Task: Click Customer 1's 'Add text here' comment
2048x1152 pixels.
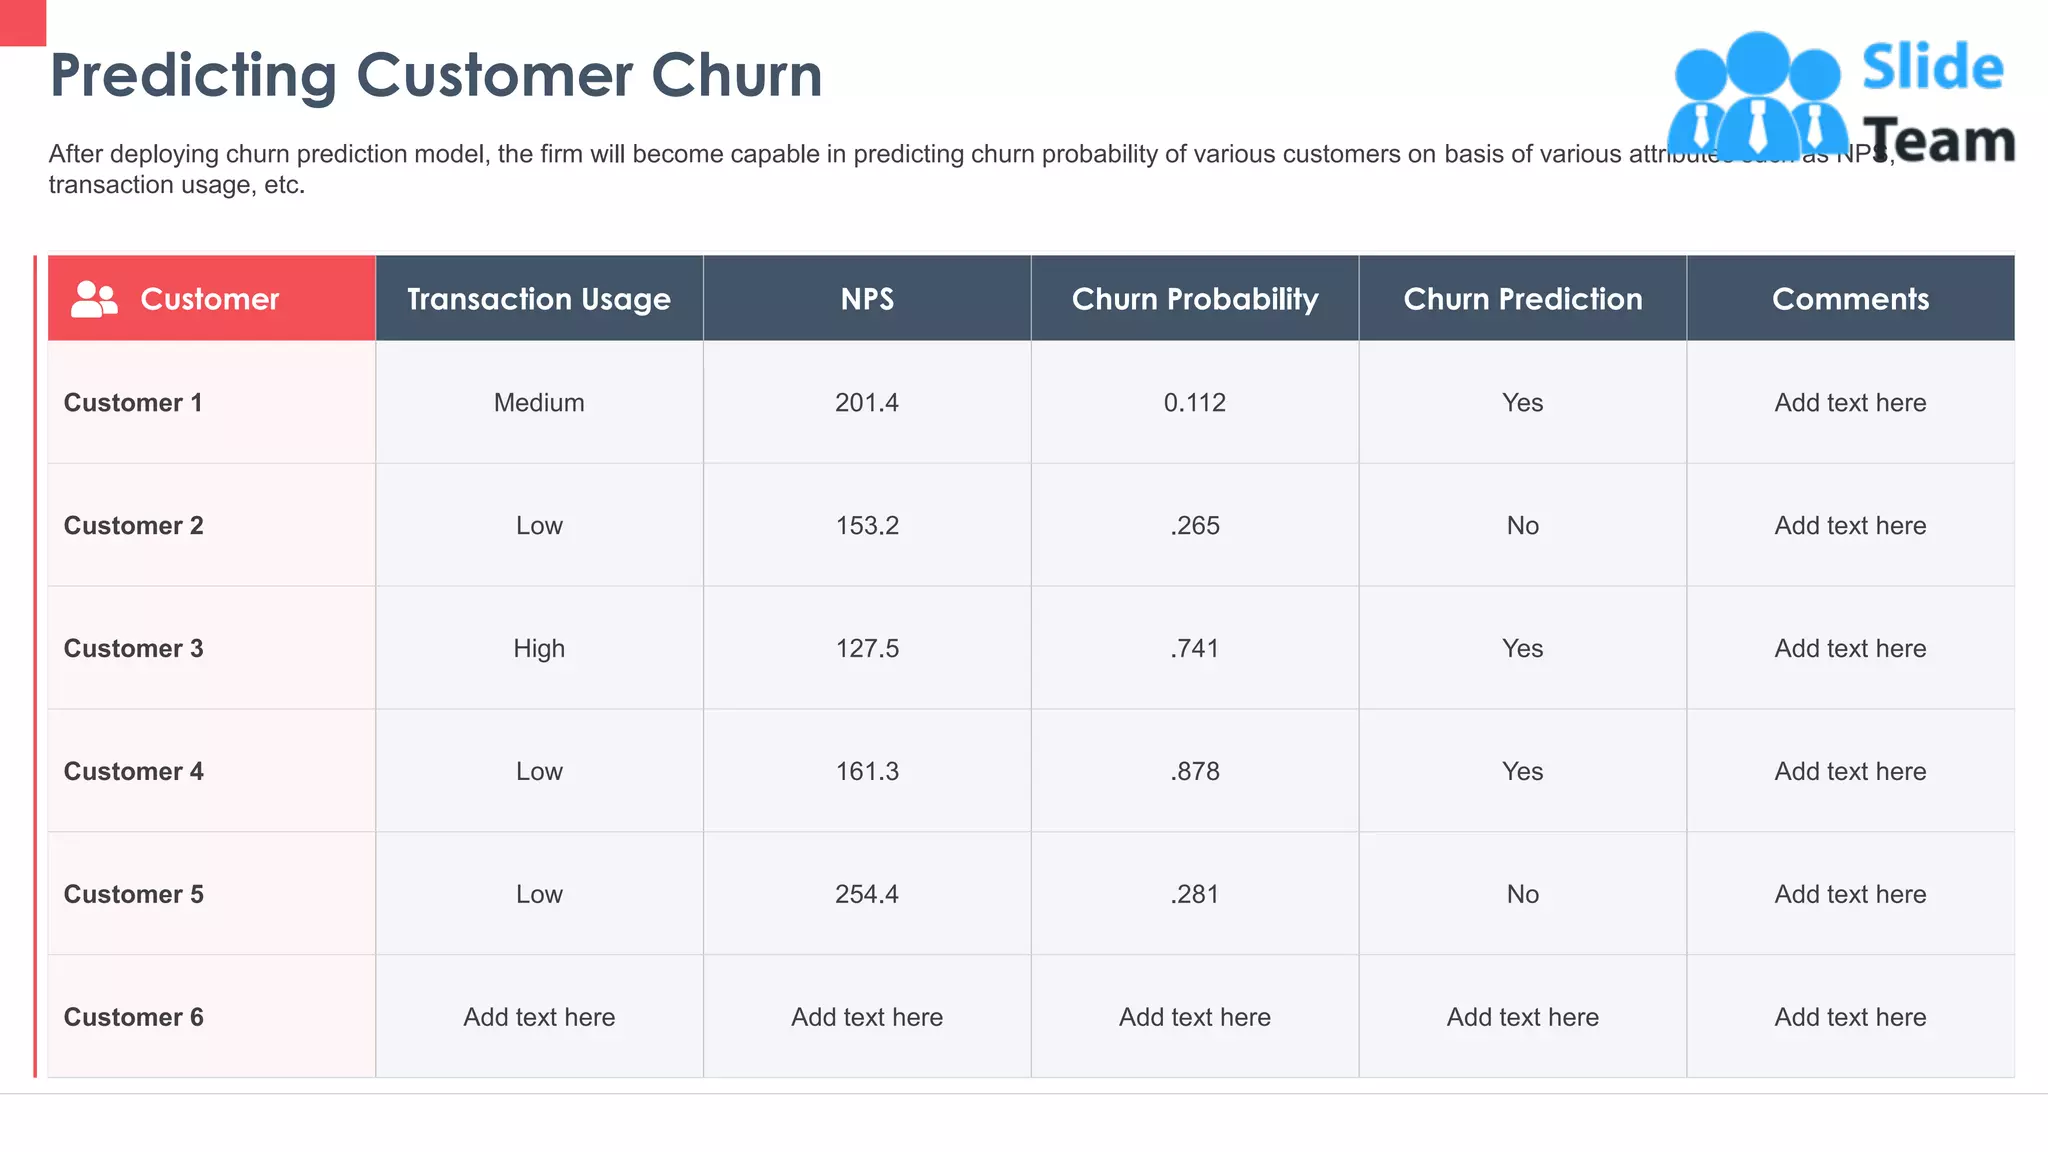Action: coord(1851,403)
